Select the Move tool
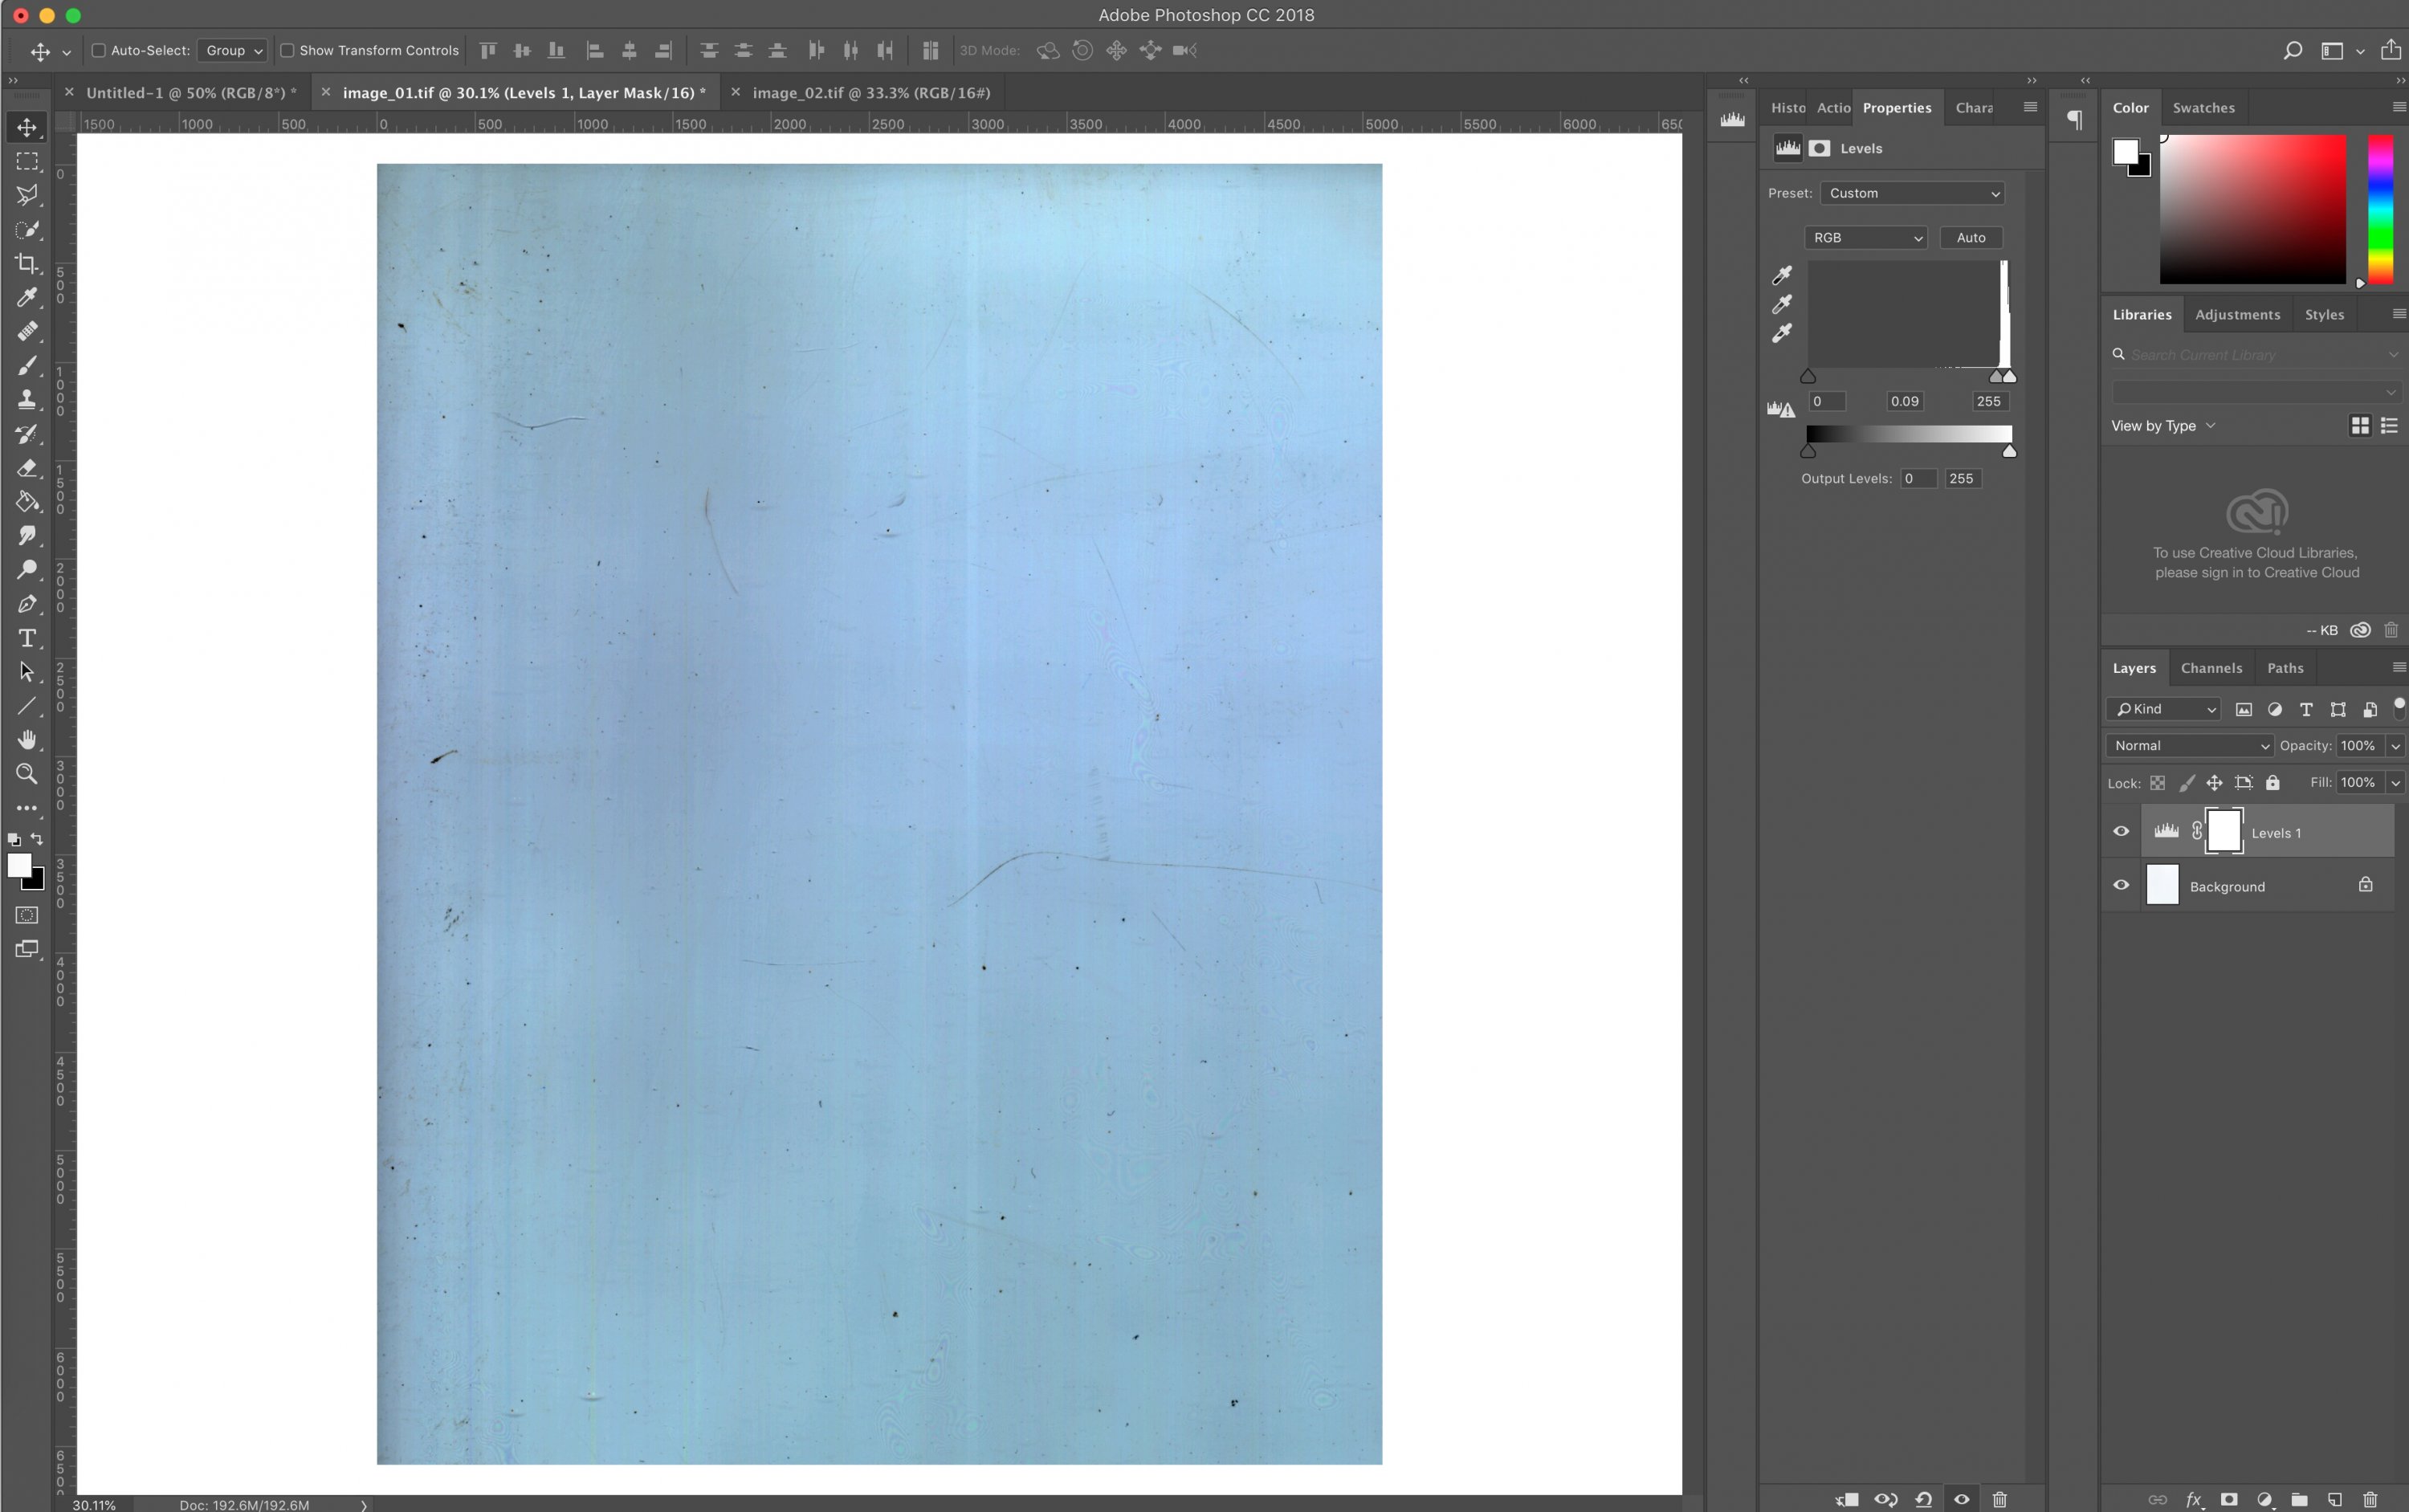The width and height of the screenshot is (2409, 1512). coord(27,127)
